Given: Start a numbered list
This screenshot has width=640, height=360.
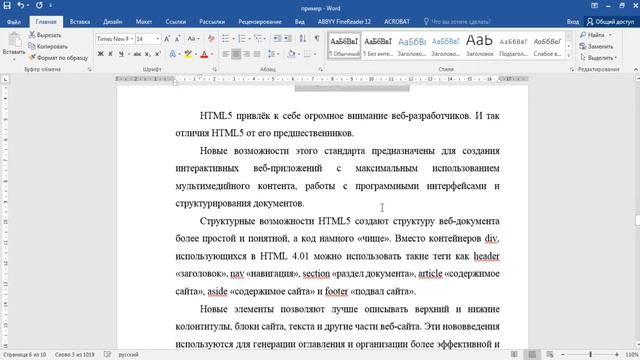Looking at the screenshot, I should pyautogui.click(x=242, y=39).
